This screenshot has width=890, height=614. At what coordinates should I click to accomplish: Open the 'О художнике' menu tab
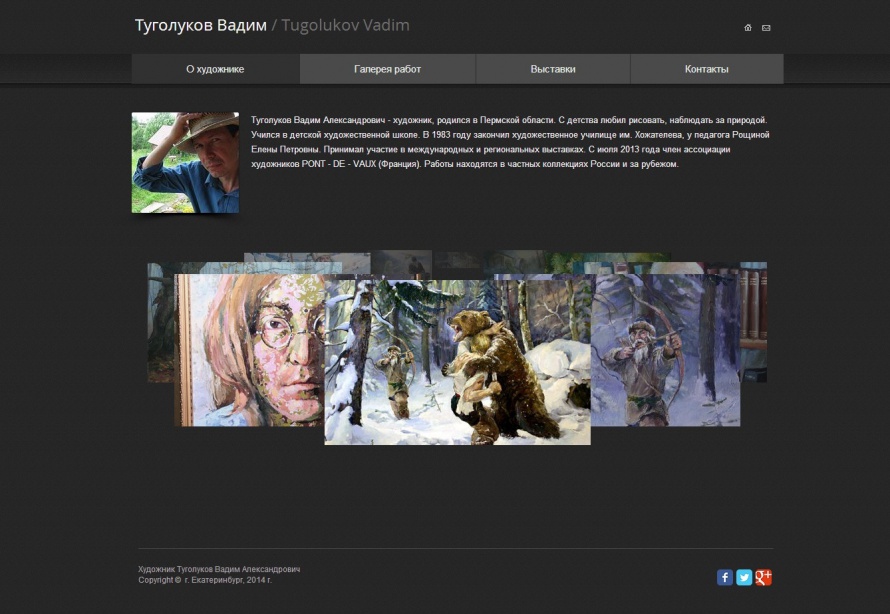215,69
